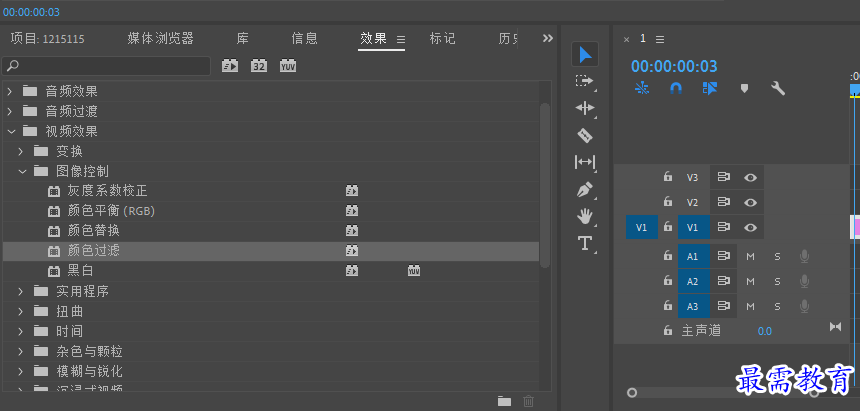Expand the 音频过渡 folder
This screenshot has height=411, width=860.
(10, 111)
